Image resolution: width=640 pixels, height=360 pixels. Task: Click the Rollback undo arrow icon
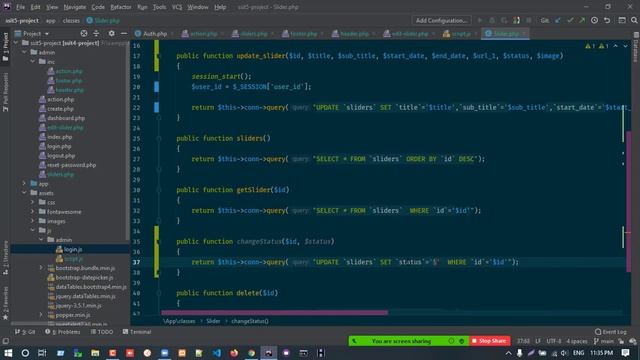[x=607, y=20]
